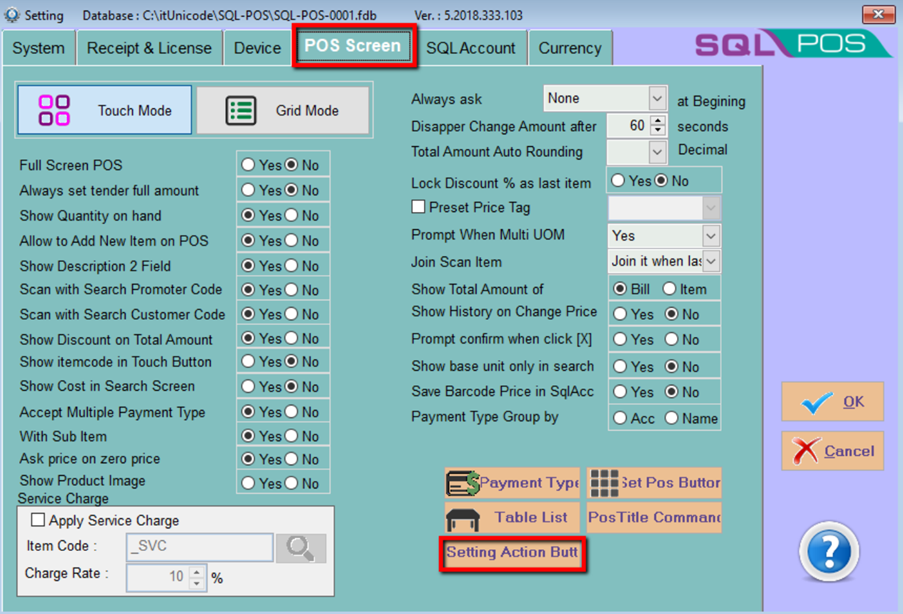Open Set Pos Button configuration
Screen dimensions: 903x614
point(654,482)
